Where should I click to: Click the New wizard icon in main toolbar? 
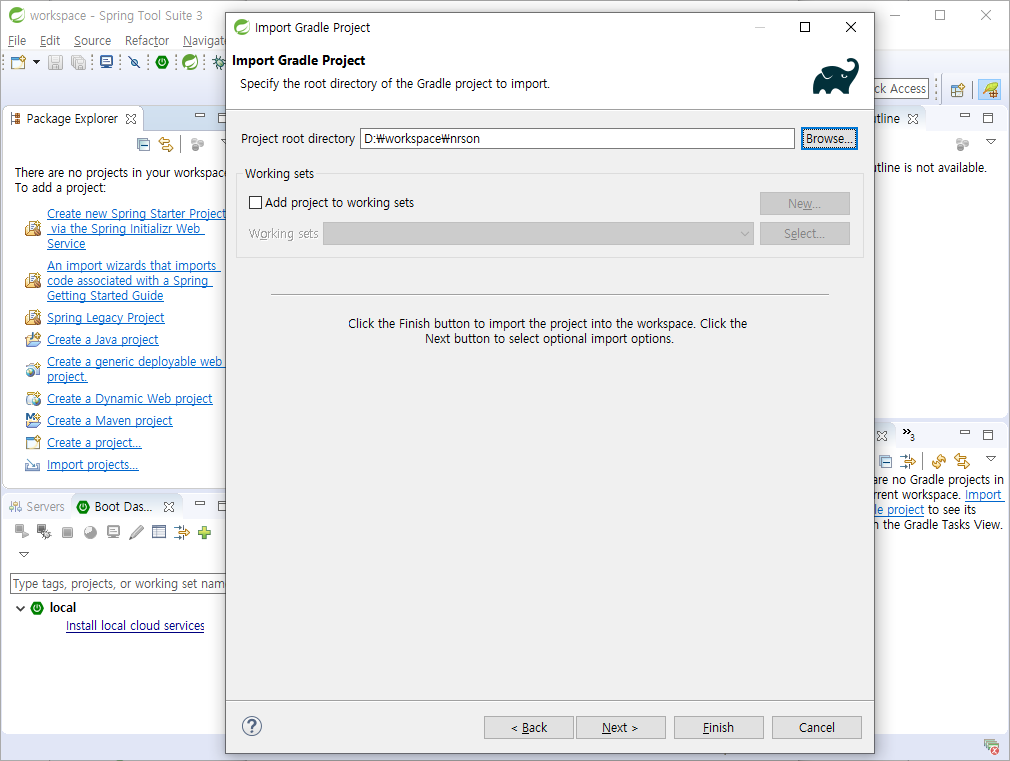pos(18,62)
